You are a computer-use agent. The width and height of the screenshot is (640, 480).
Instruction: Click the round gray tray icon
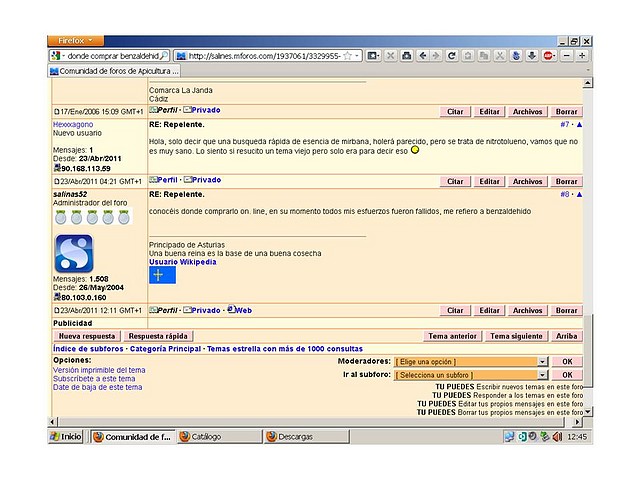[x=533, y=436]
